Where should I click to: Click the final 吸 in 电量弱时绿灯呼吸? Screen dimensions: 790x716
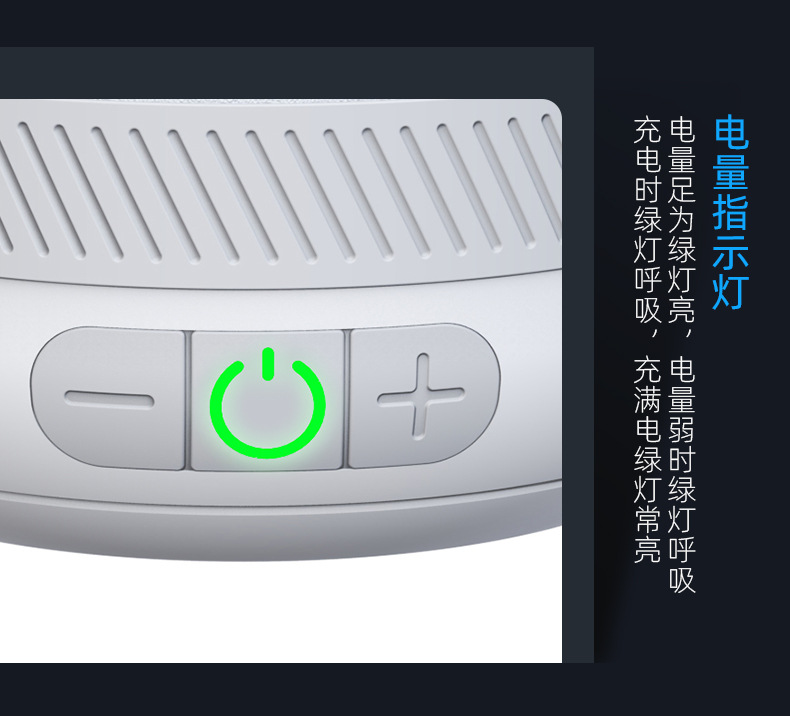682,579
